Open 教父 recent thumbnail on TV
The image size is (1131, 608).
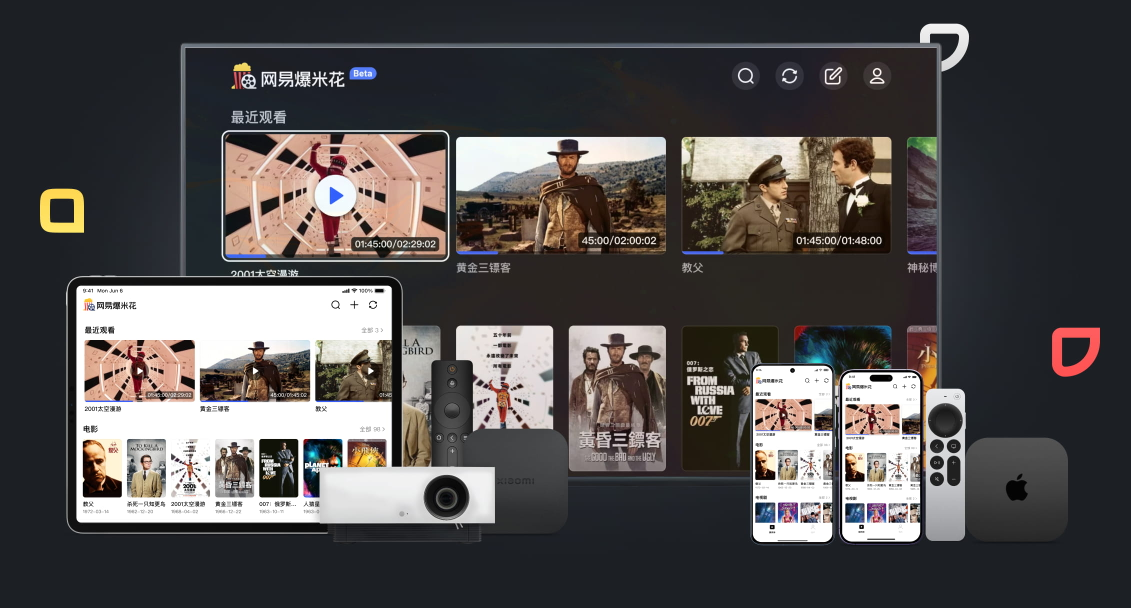[786, 195]
